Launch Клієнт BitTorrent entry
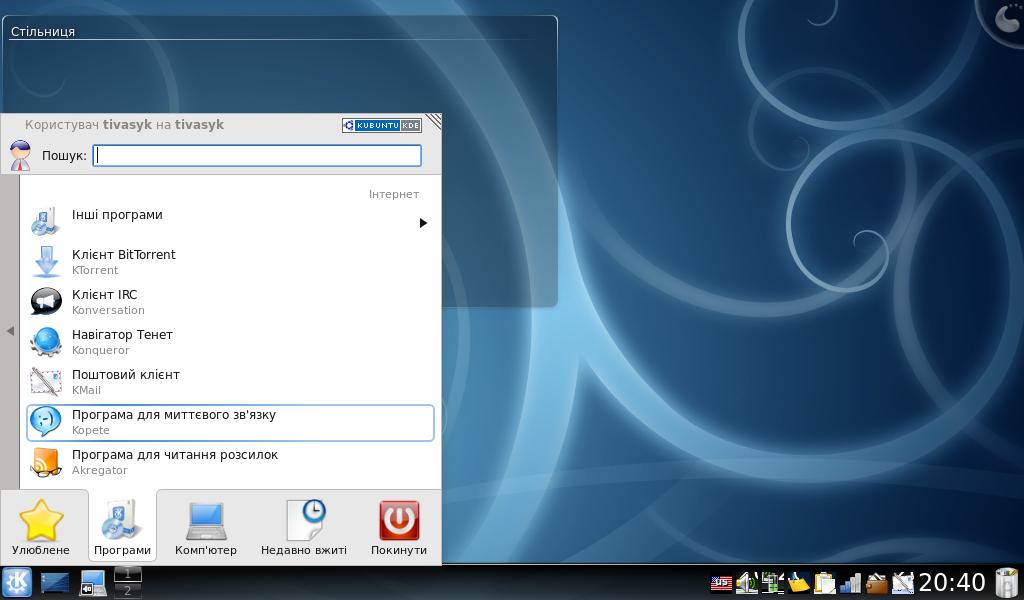This screenshot has width=1024, height=600. coord(230,261)
